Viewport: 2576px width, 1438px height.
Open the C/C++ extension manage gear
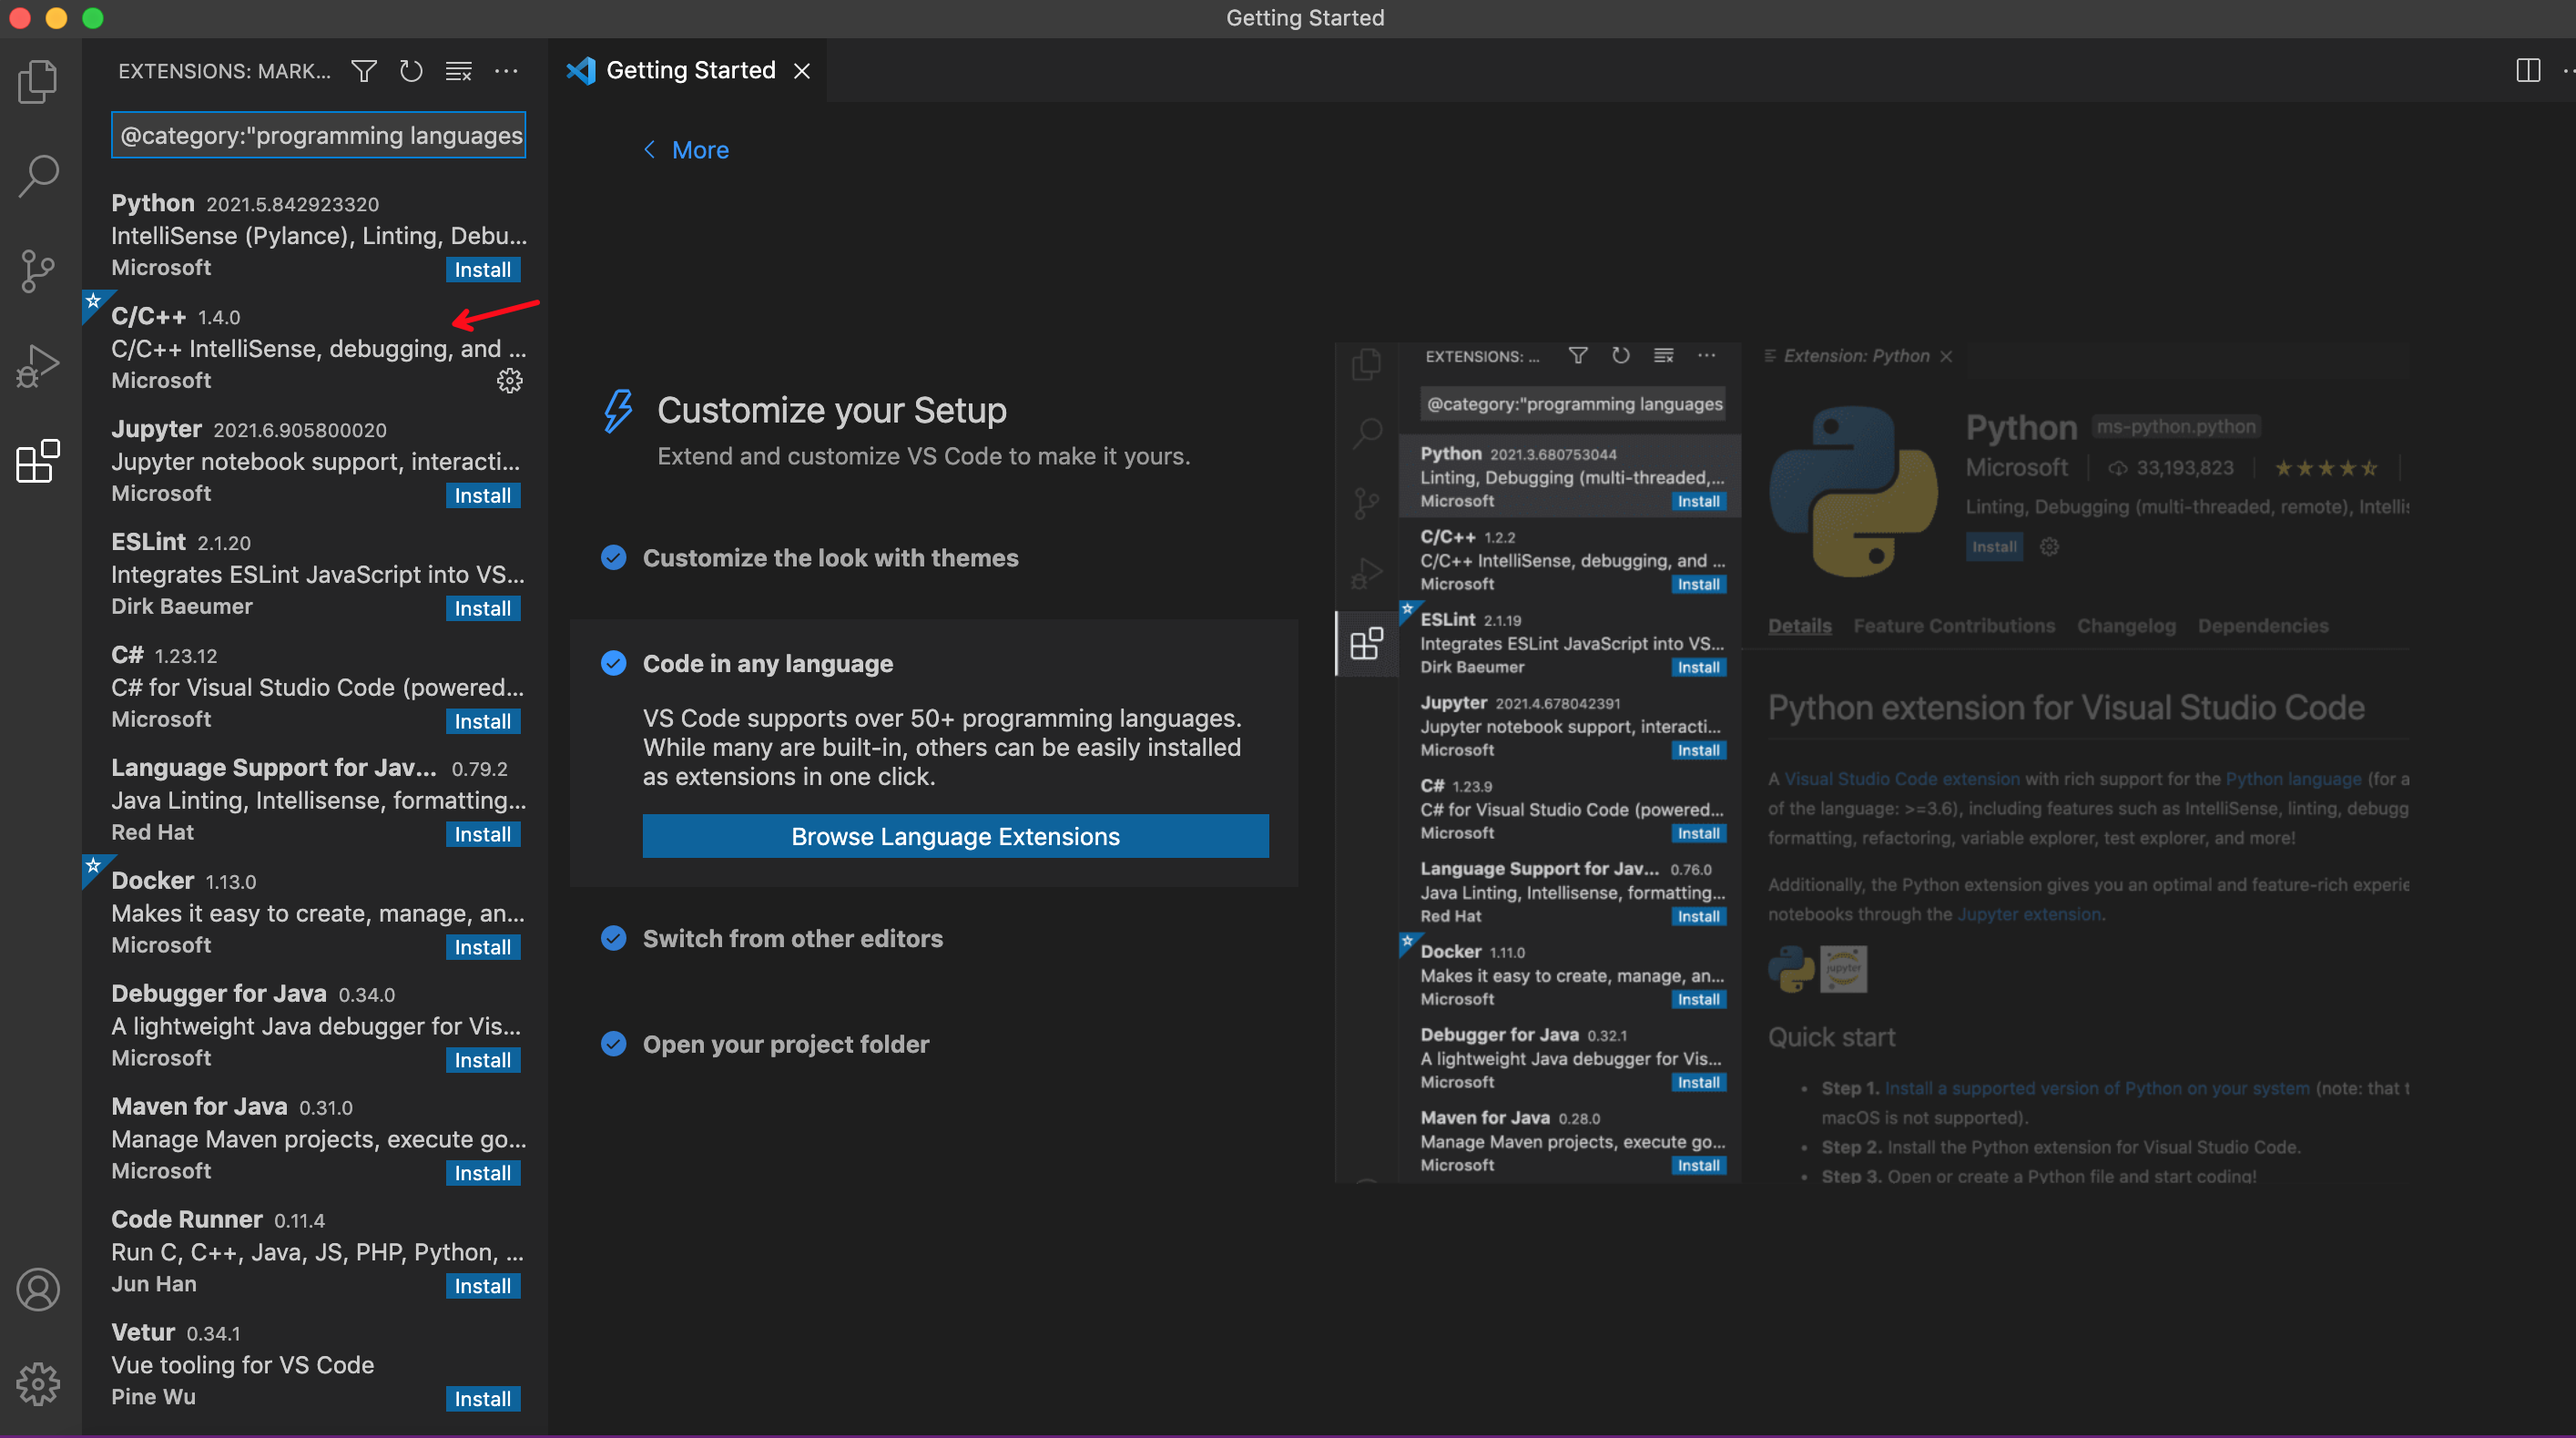coord(510,381)
